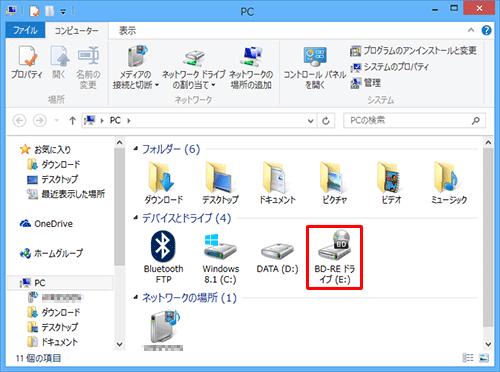Collapse the デバイスとドライブ (4) group

136,218
